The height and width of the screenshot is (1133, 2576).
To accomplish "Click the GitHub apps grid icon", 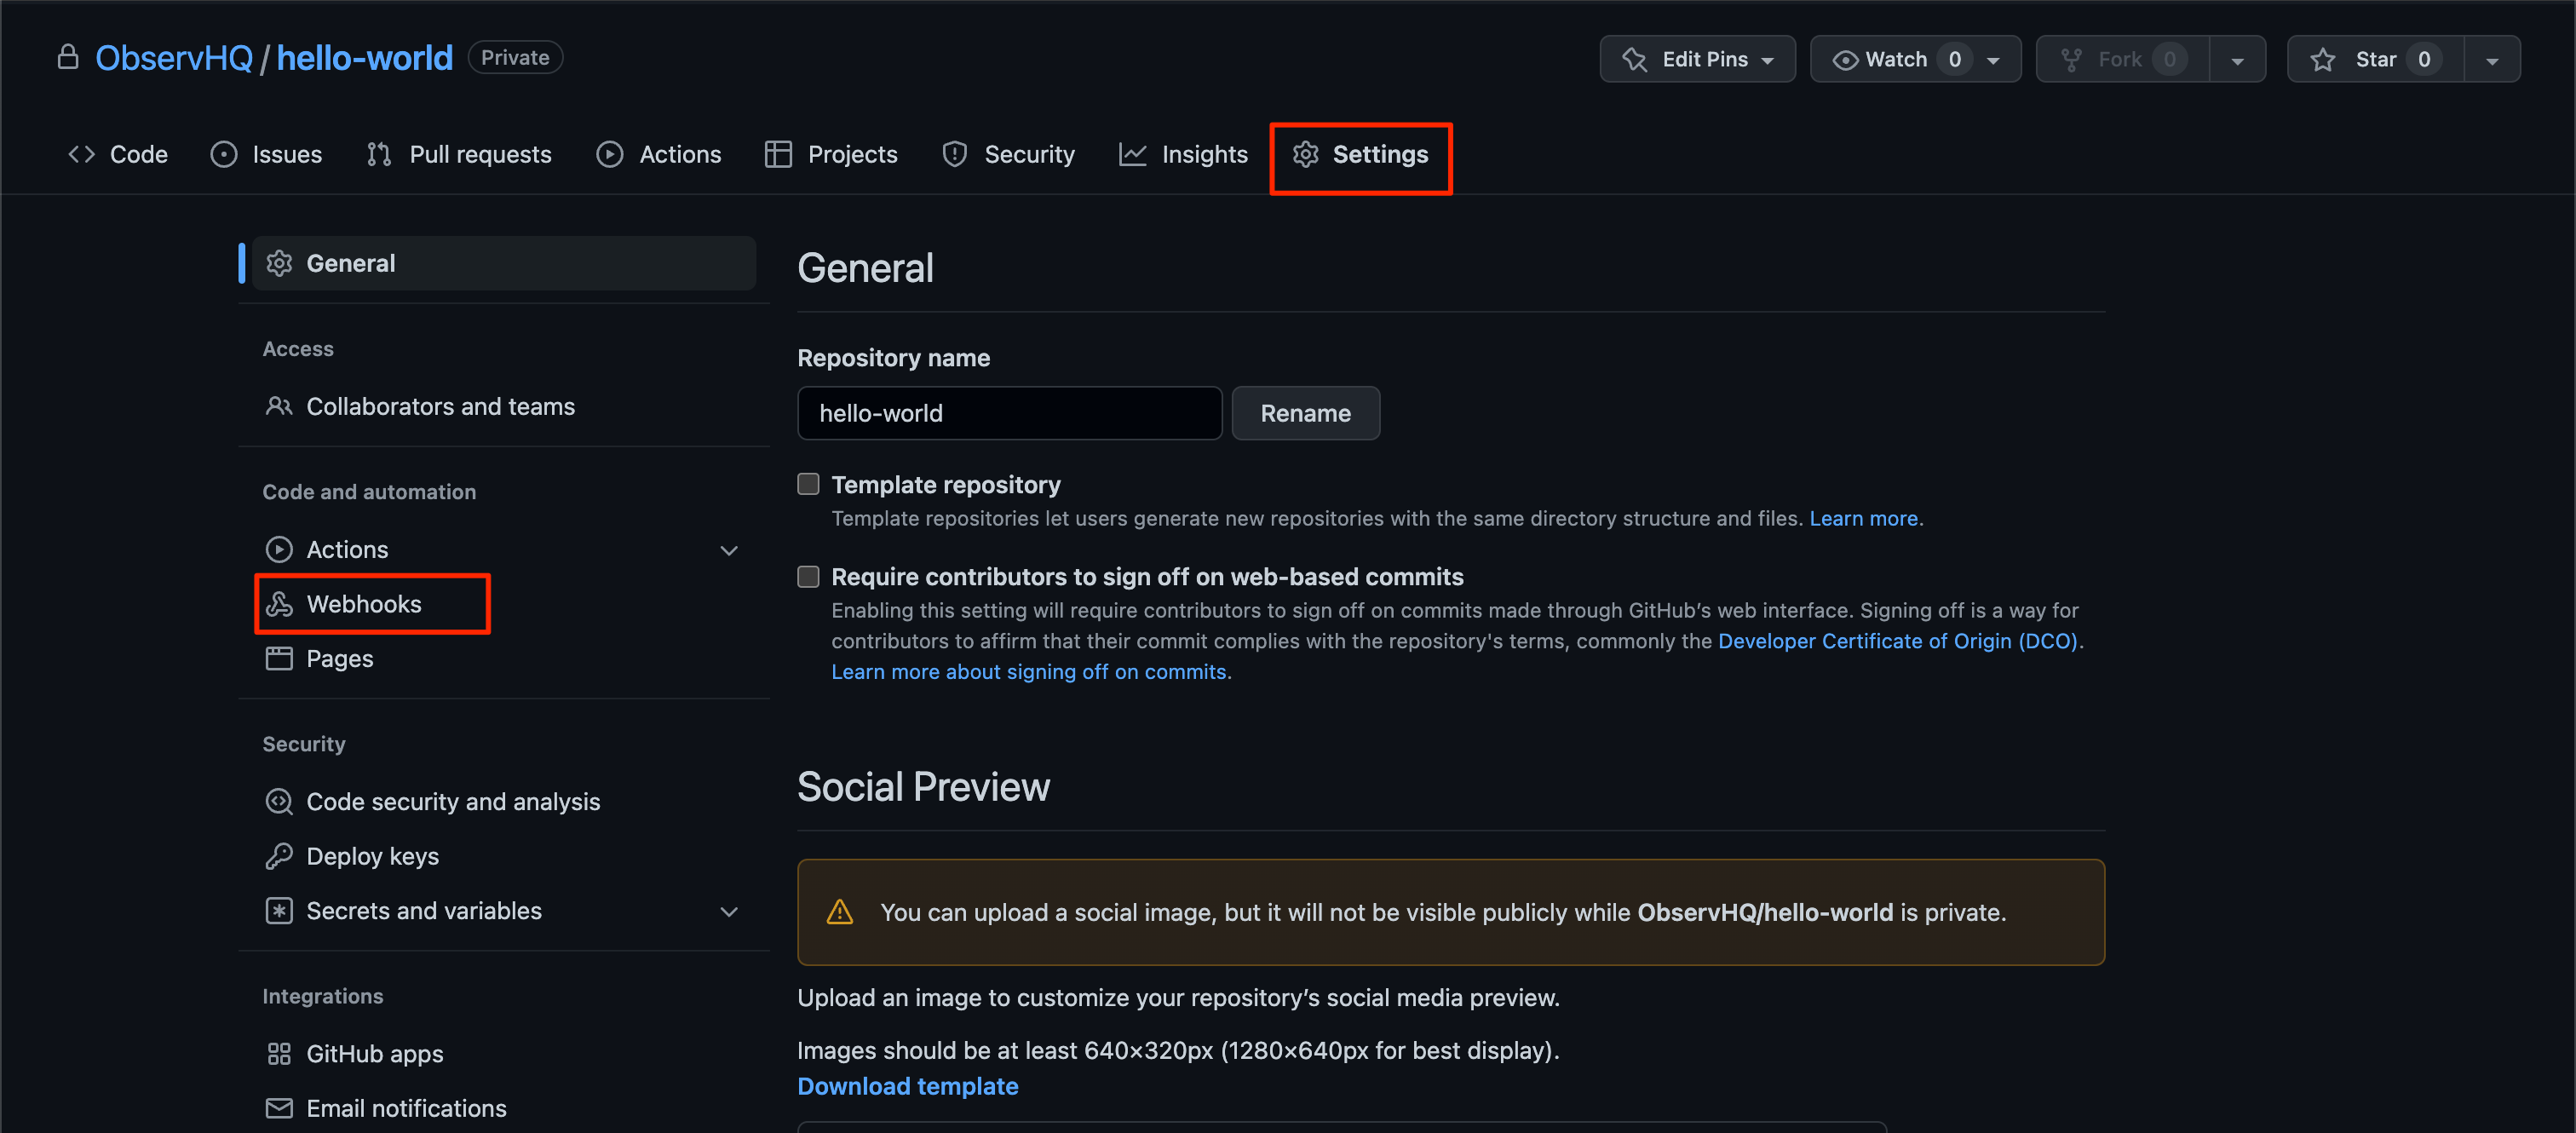I will (x=279, y=1053).
